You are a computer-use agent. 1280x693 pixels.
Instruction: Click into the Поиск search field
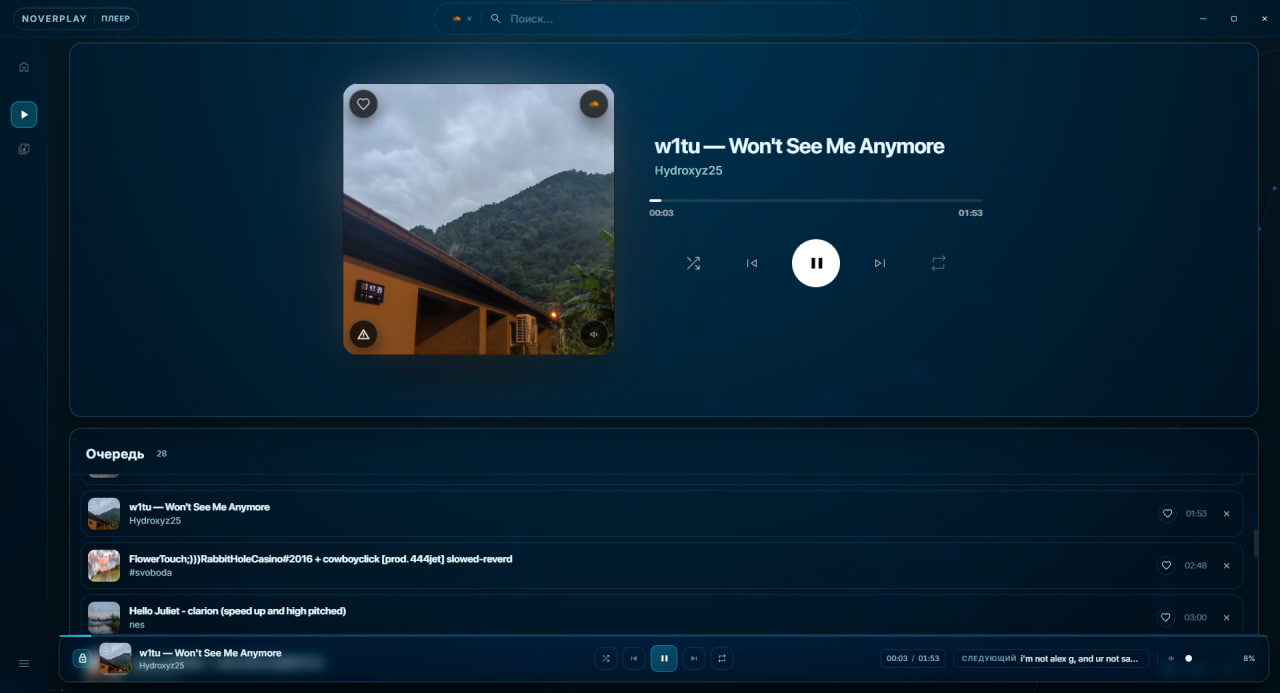pyautogui.click(x=560, y=18)
